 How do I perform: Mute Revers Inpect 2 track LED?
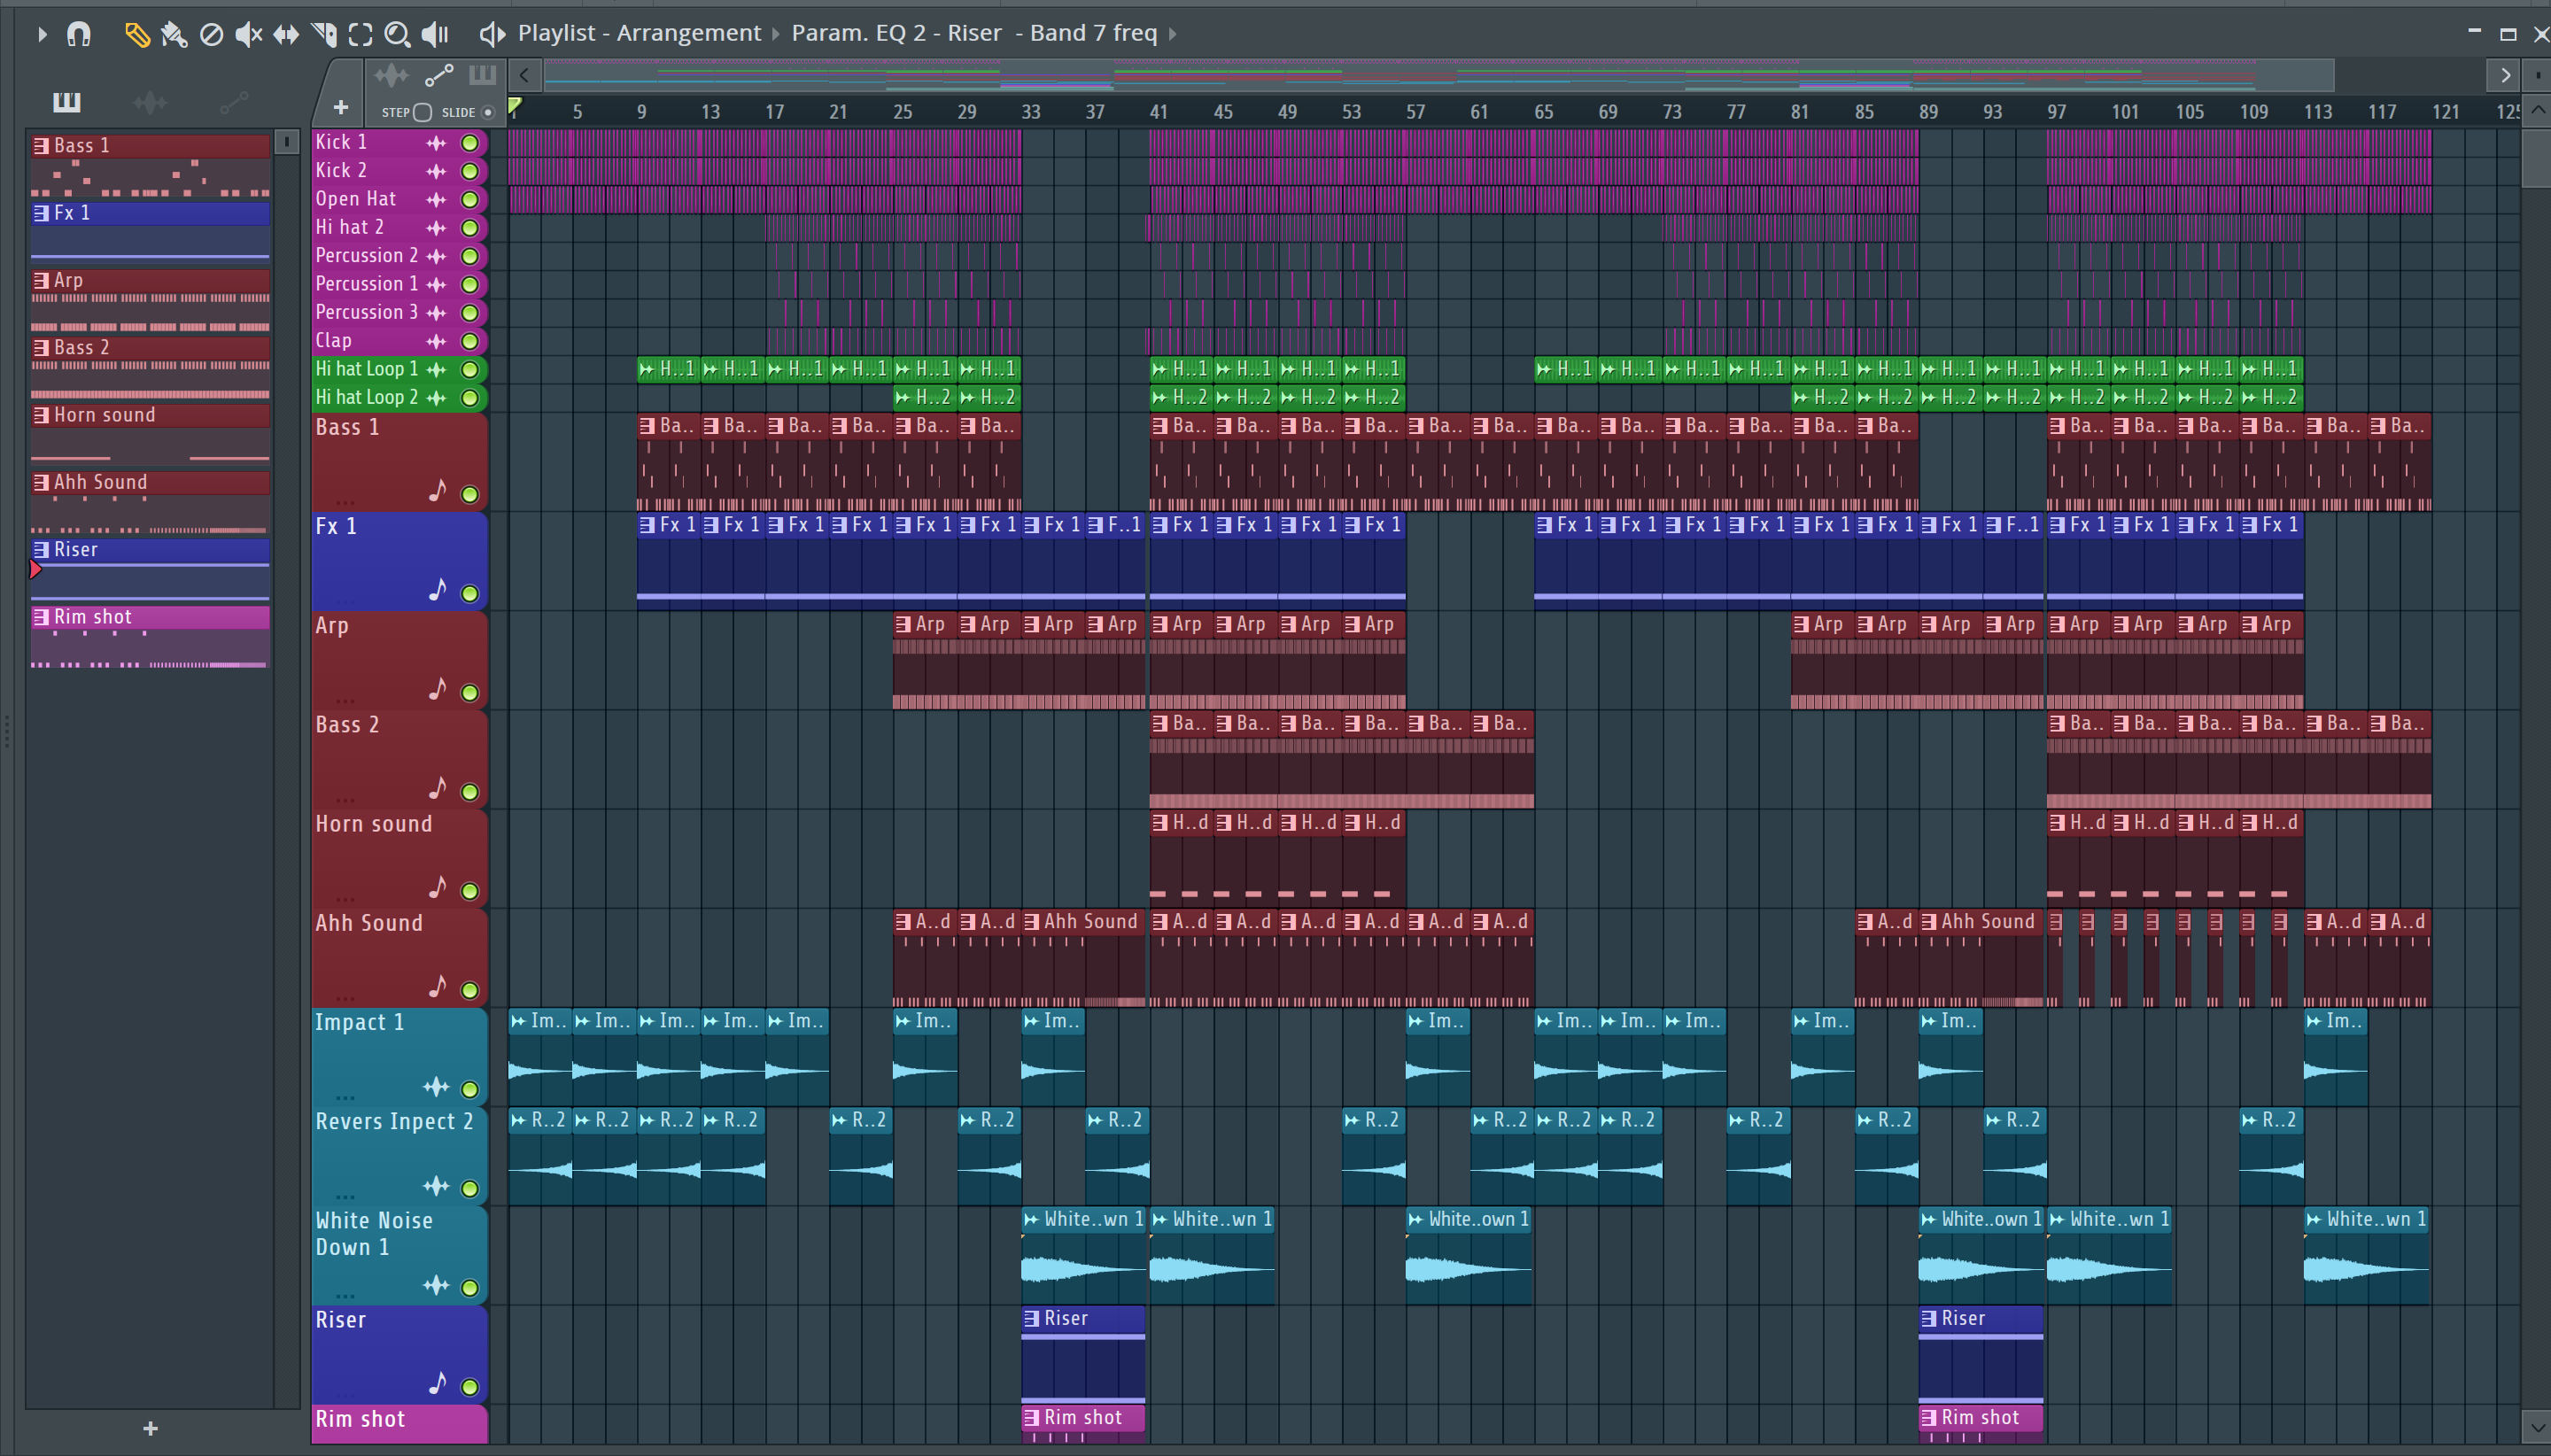click(469, 1189)
